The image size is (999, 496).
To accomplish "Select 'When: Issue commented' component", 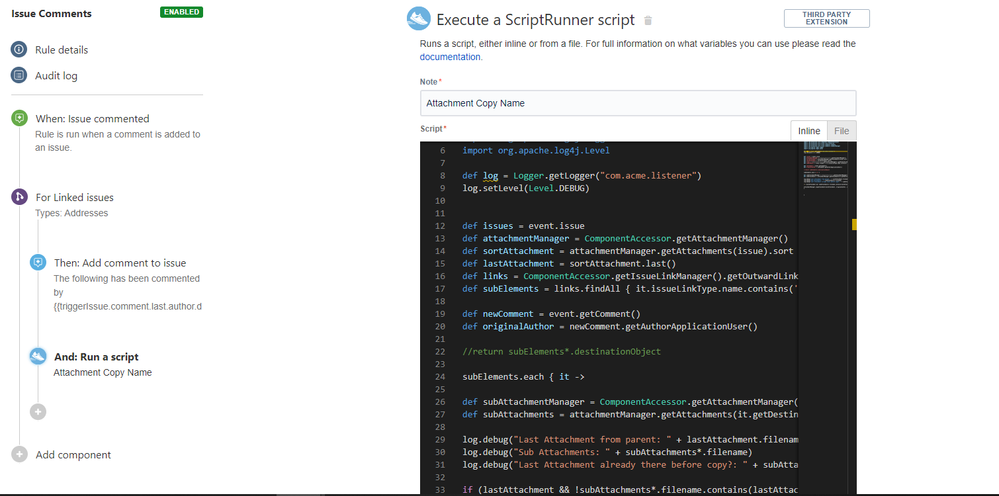I will coord(92,118).
